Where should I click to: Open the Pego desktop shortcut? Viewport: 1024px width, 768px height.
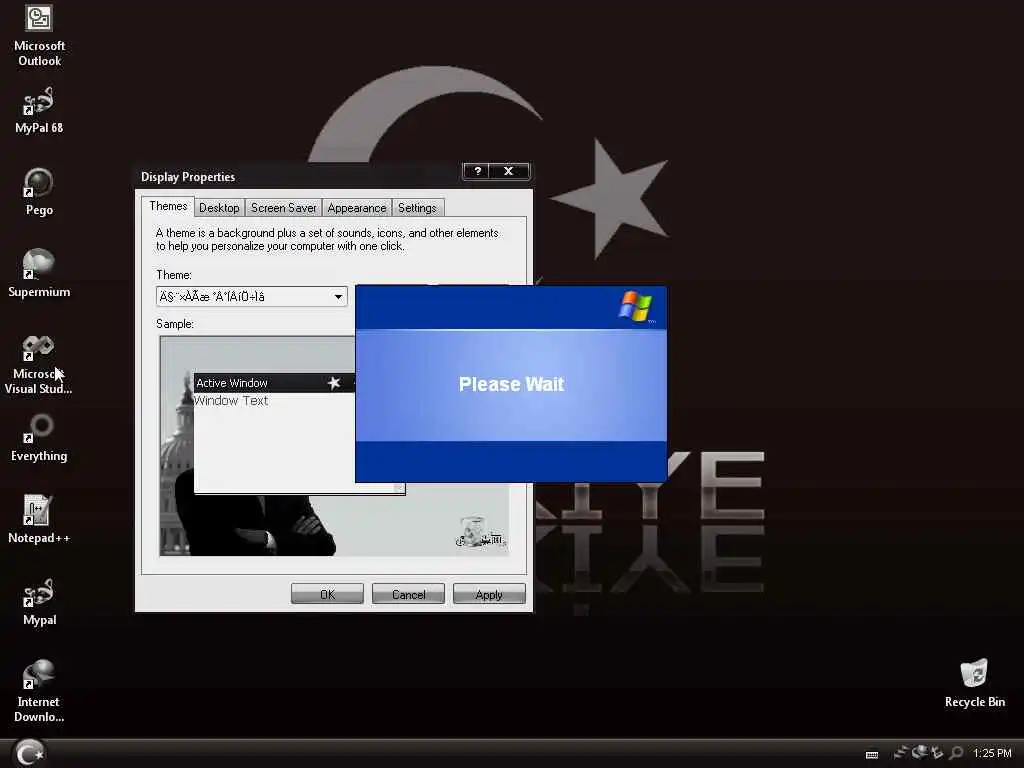pos(39,192)
